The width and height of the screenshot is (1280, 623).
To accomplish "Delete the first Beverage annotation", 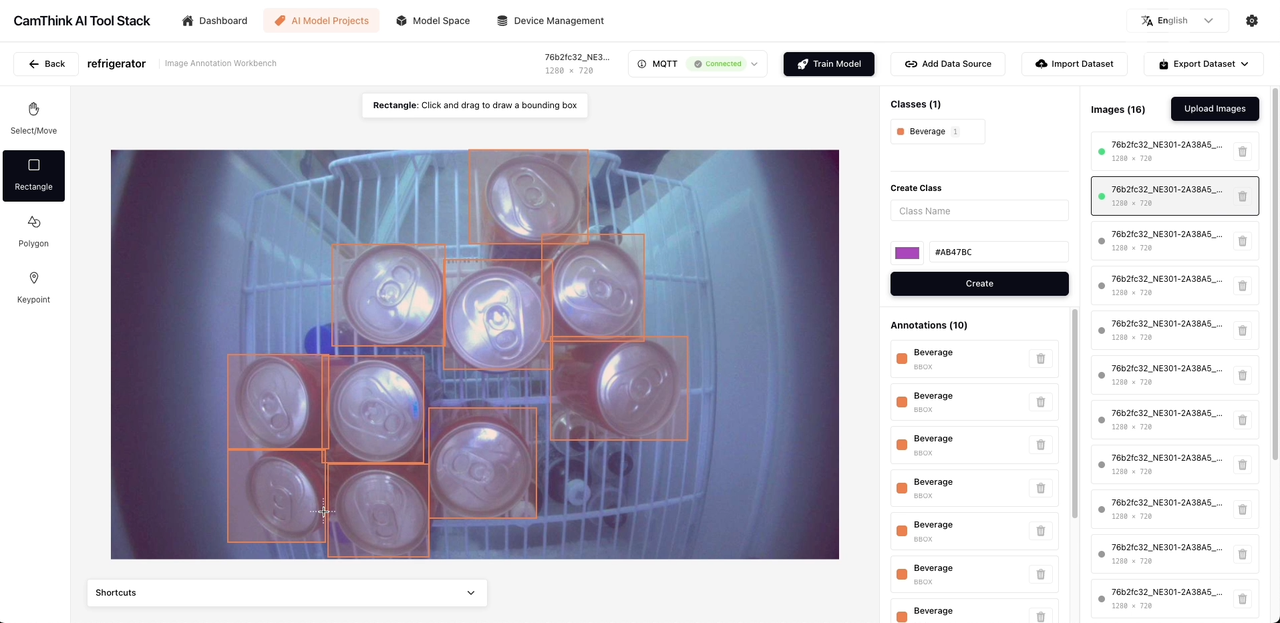I will click(x=1040, y=359).
